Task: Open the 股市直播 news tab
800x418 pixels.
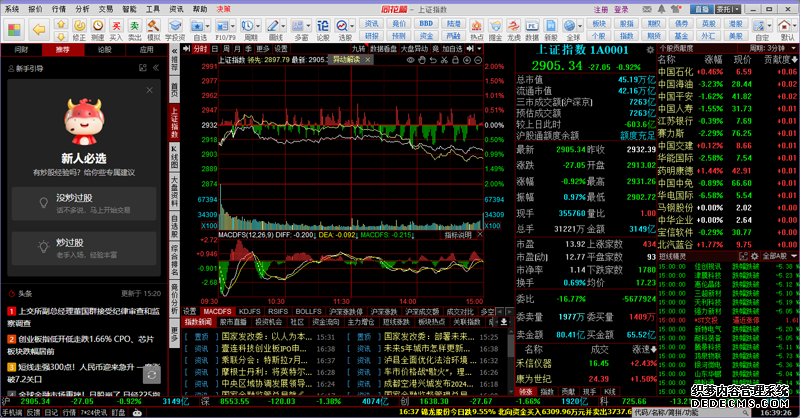Action: [233, 322]
